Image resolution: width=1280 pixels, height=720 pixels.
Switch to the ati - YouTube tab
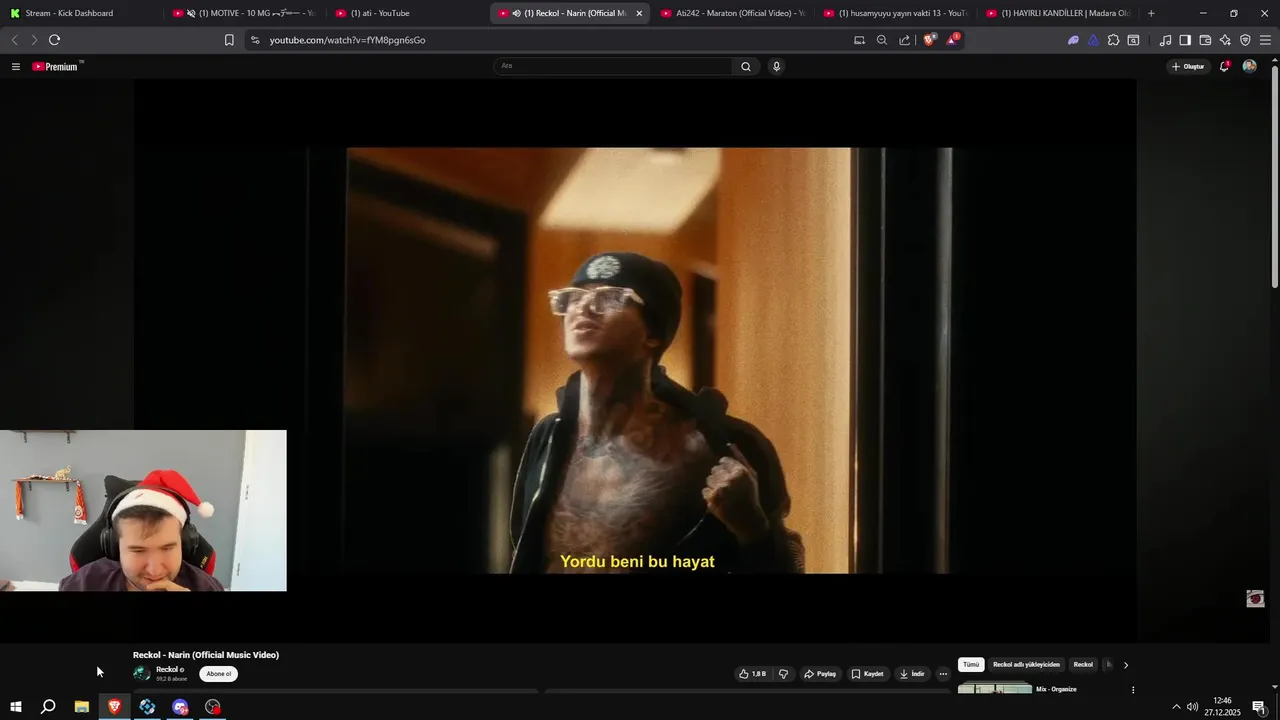(x=408, y=13)
